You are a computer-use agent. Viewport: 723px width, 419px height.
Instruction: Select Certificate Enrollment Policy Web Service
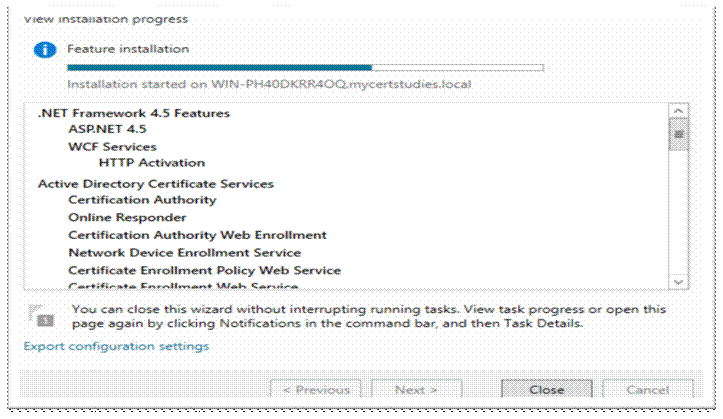tap(205, 270)
